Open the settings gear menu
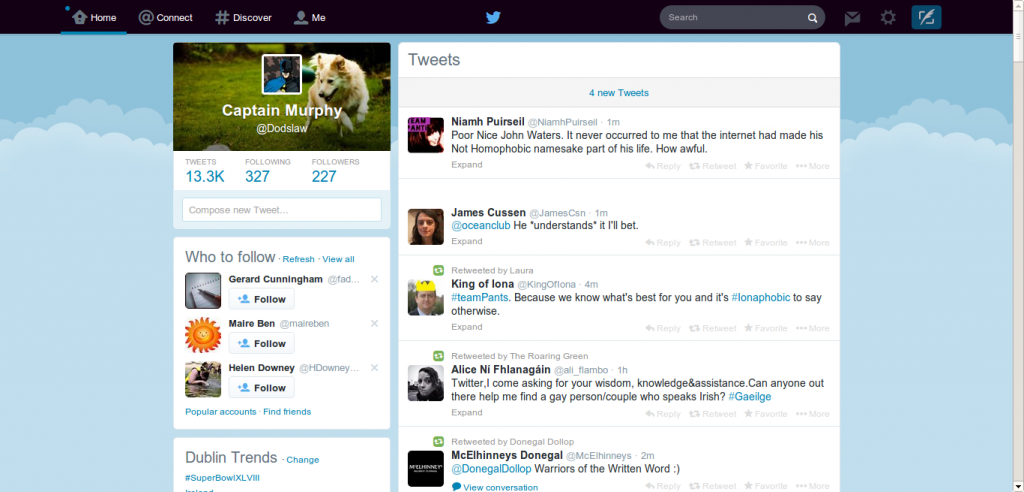Screen dimensions: 1024x492 tap(888, 18)
